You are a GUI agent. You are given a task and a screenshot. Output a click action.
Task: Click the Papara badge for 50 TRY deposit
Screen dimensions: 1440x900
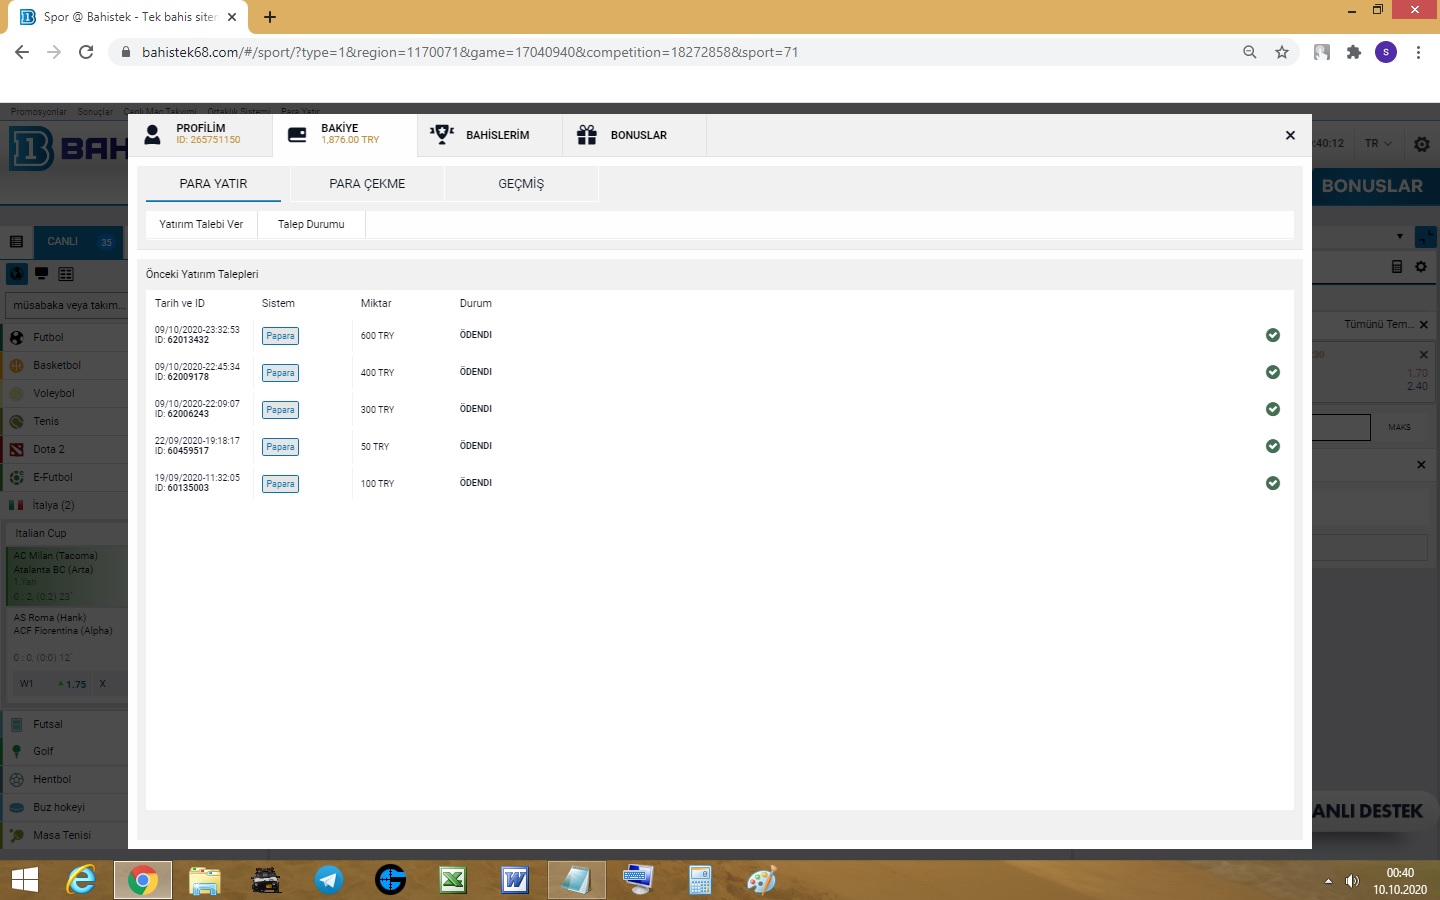point(280,447)
